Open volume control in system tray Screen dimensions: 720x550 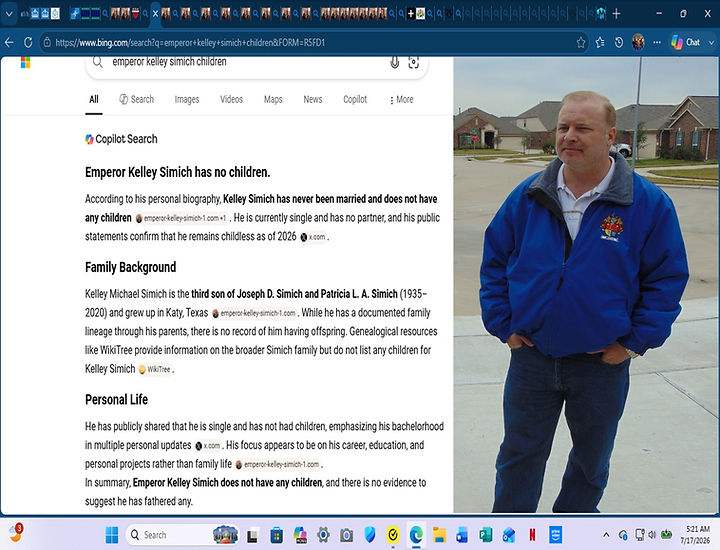point(652,535)
